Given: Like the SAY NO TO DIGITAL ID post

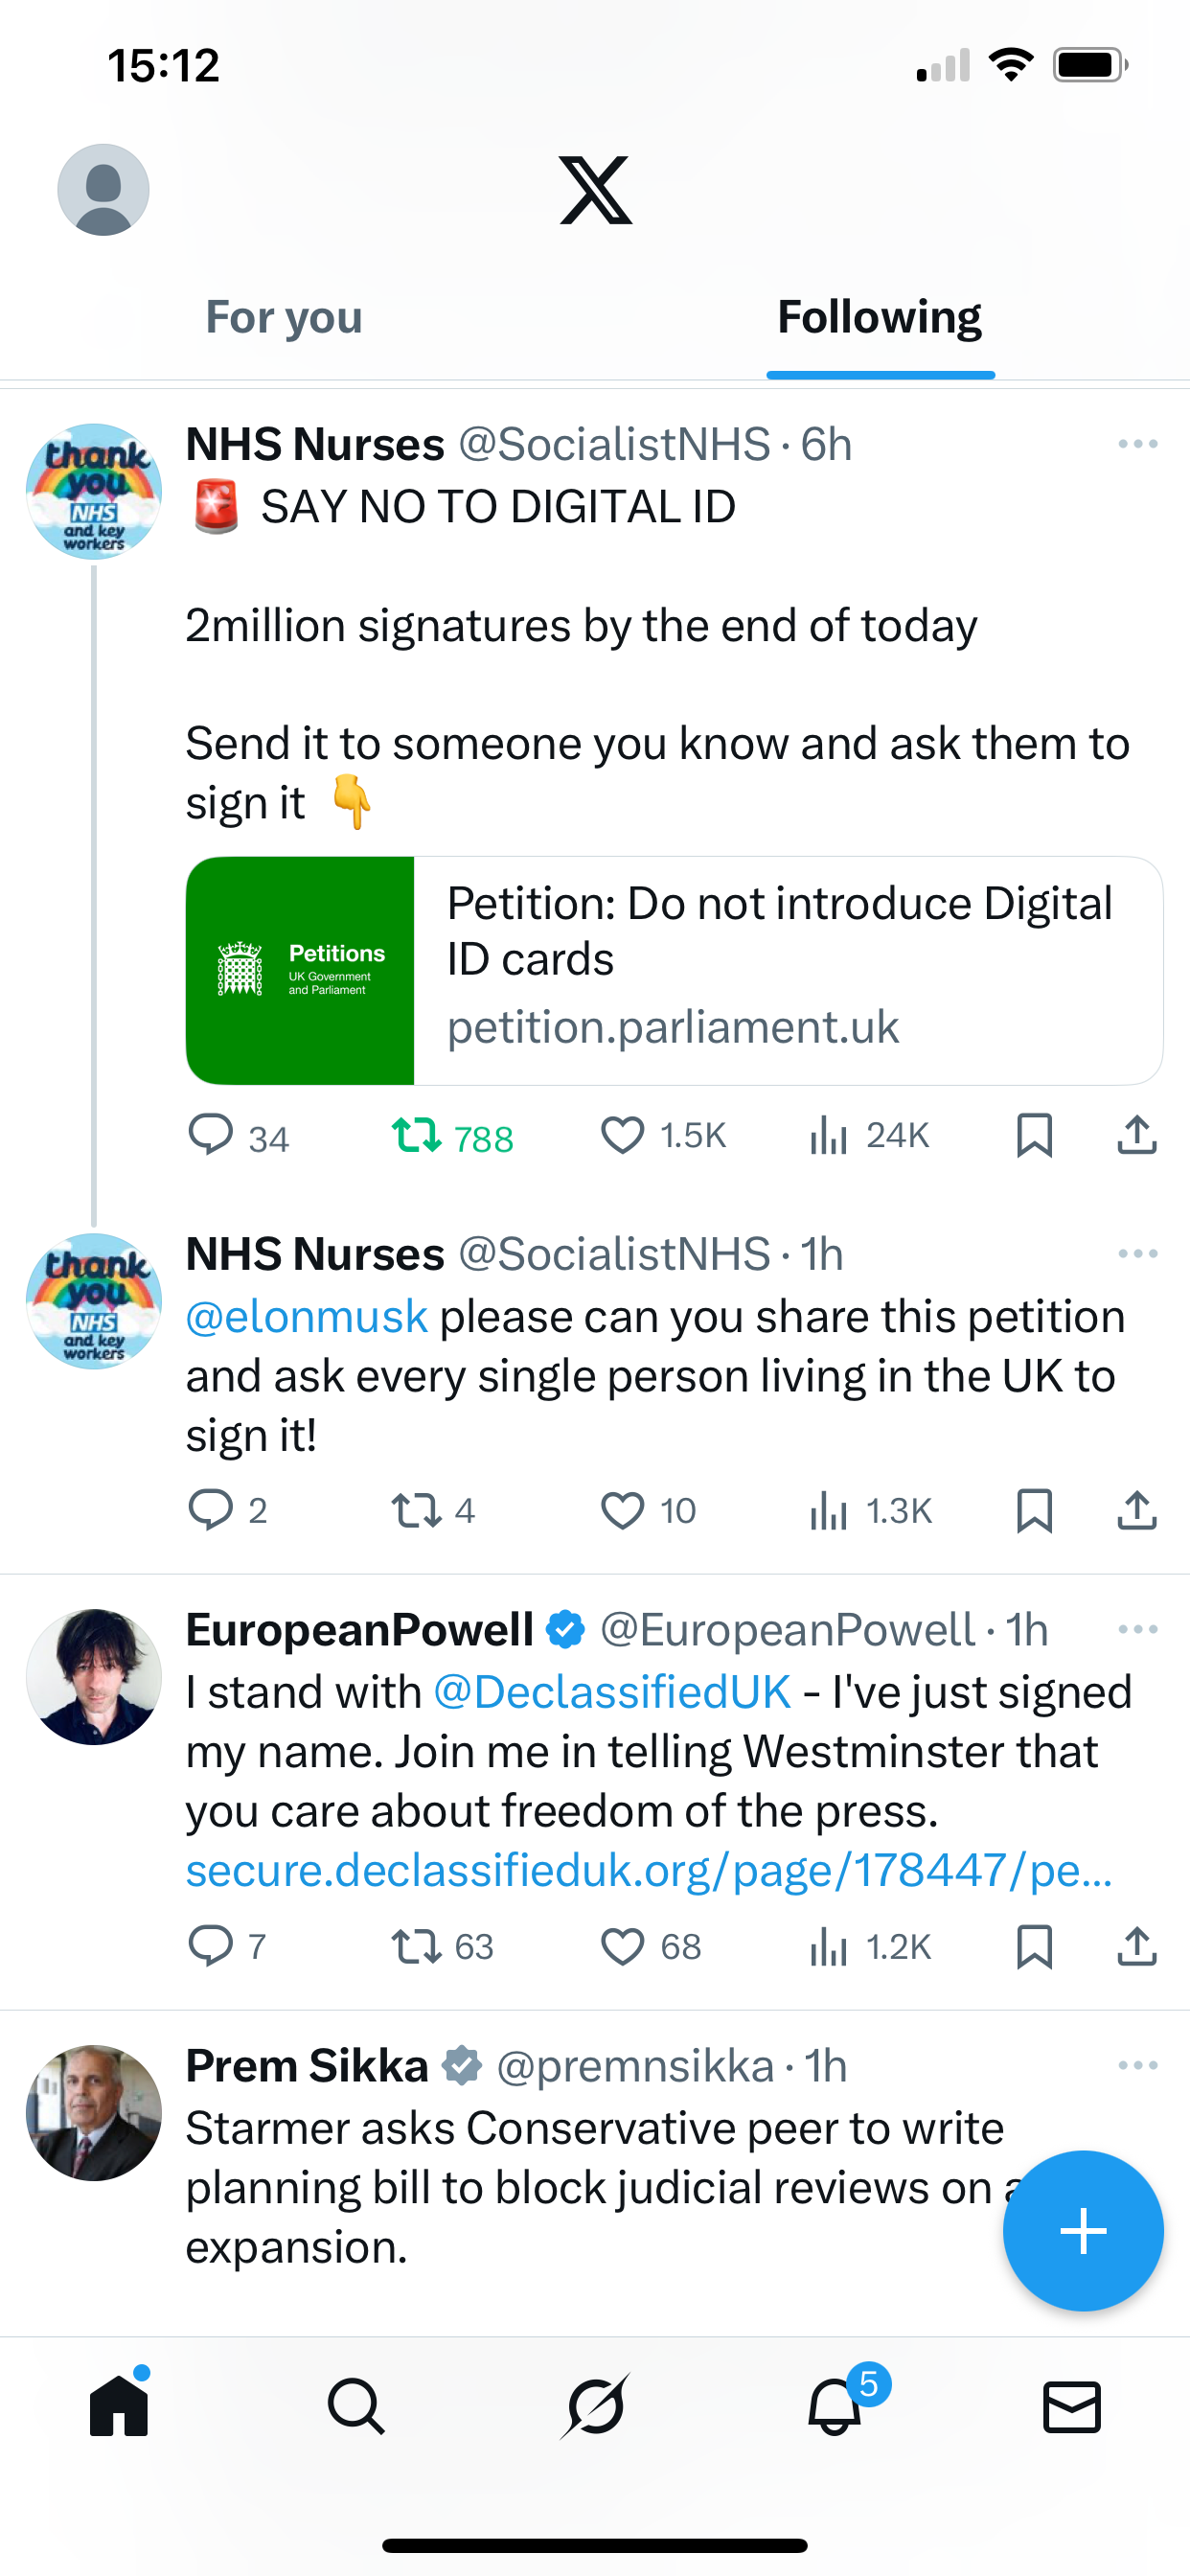Looking at the screenshot, I should [x=622, y=1135].
